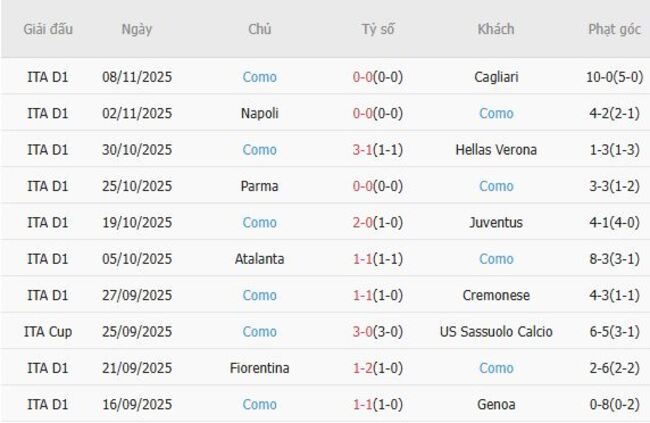Screen dimensions: 650x423
Task: Click the "Phạt góc" column header
Action: [x=614, y=29]
